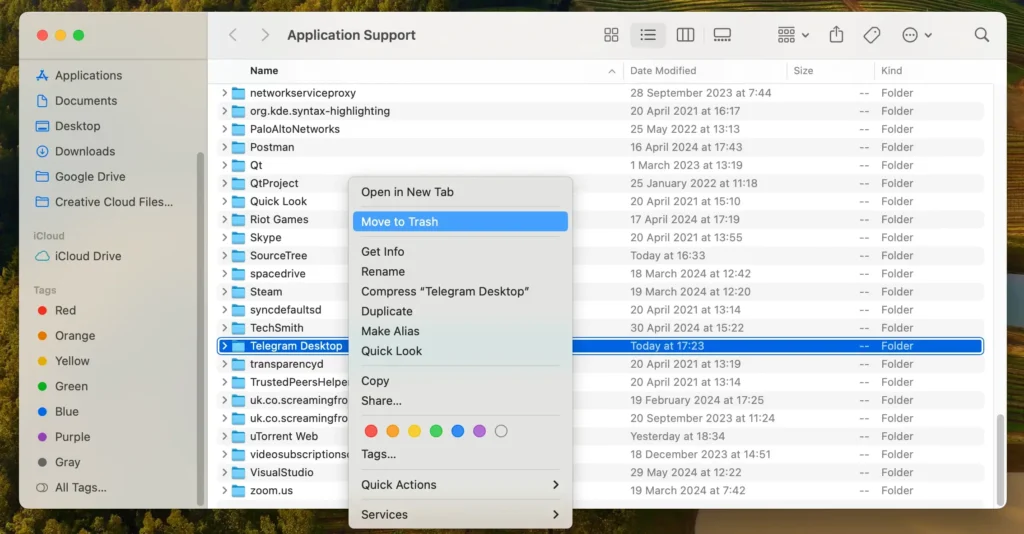
Task: Choose Tags... from context menu
Action: pos(460,454)
